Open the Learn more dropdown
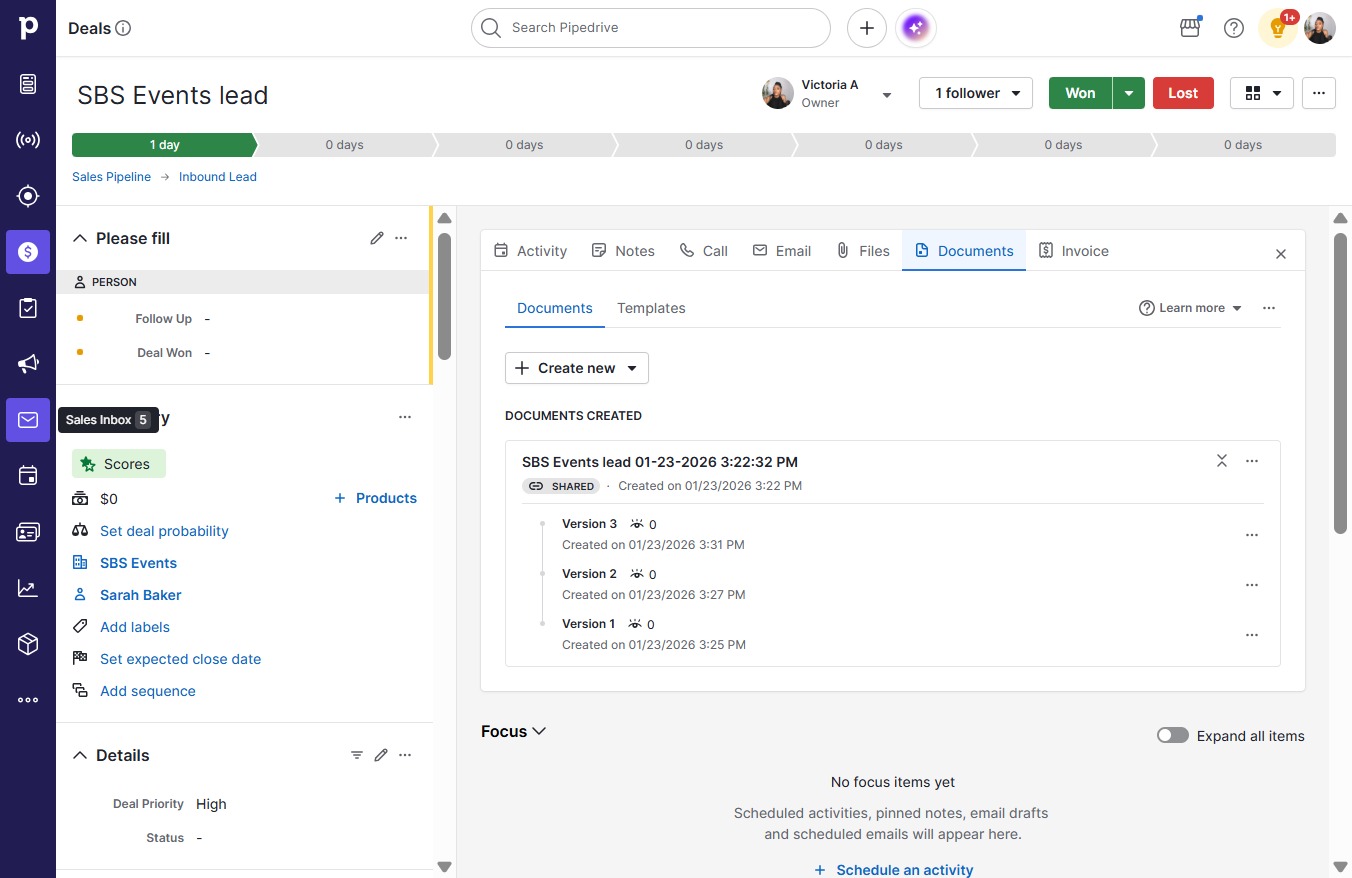 (x=1191, y=308)
